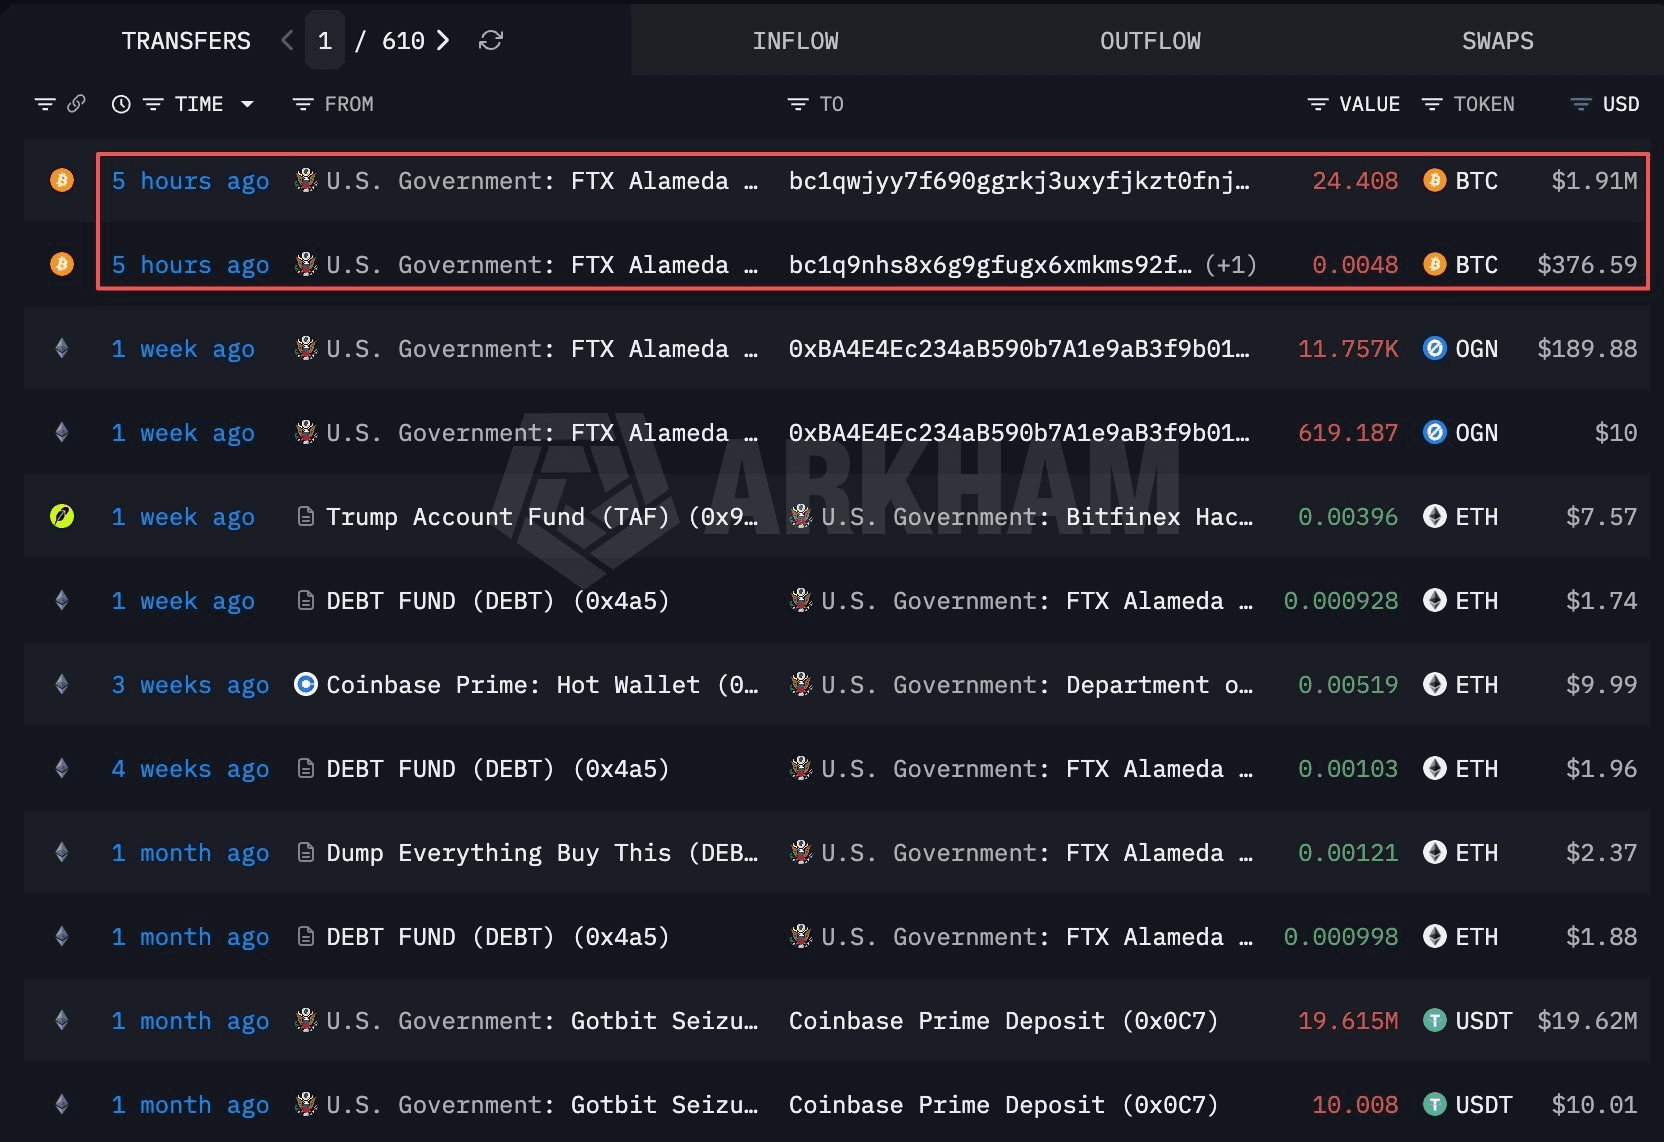The image size is (1664, 1142).
Task: Click the ETH token icon on the 0.00396 row
Action: [x=1435, y=517]
